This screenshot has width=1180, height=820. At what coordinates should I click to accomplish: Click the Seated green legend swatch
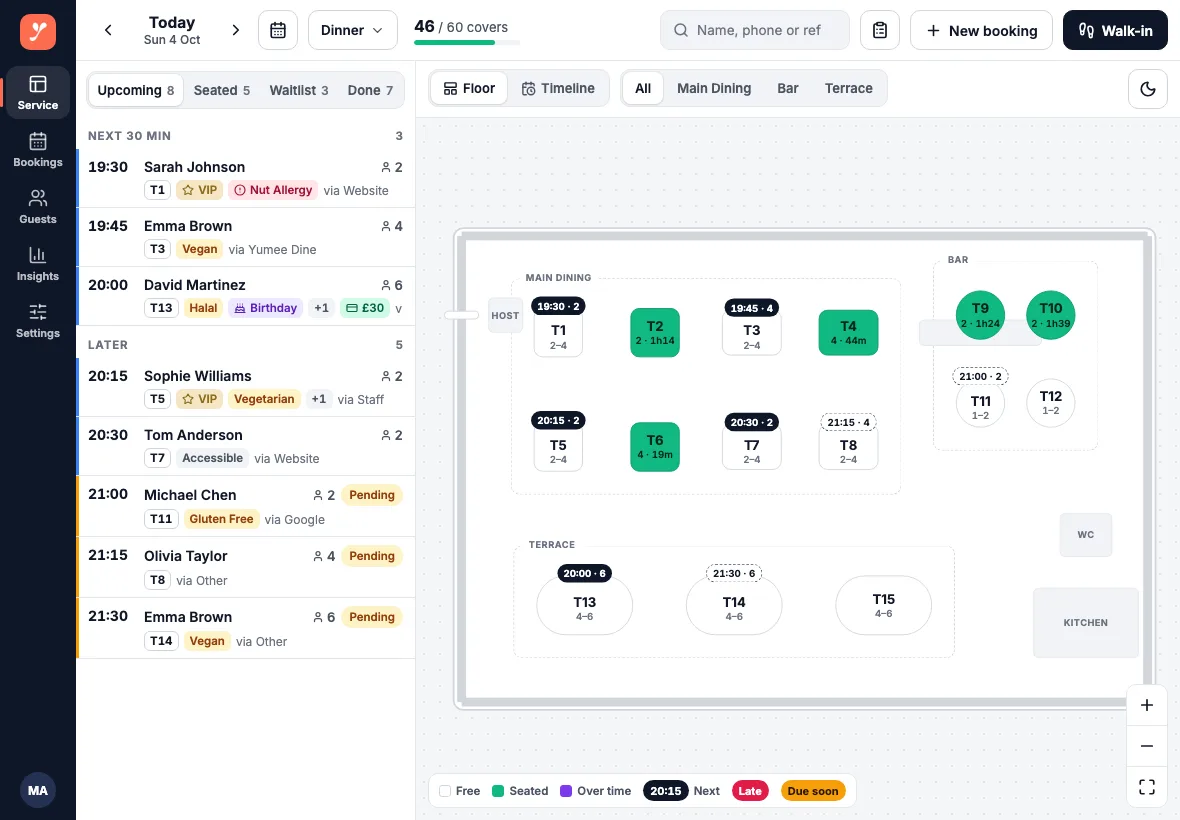click(x=497, y=791)
